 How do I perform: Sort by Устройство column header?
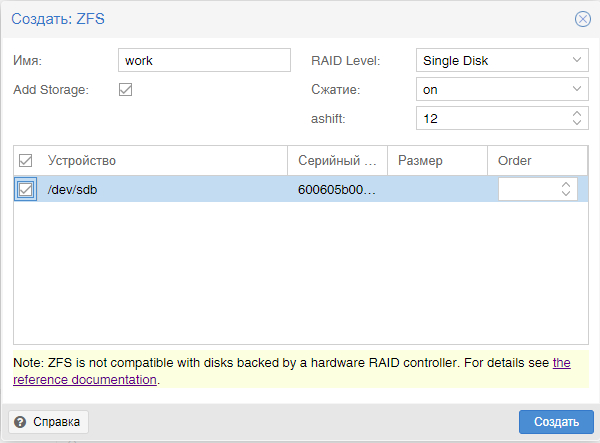click(161, 161)
